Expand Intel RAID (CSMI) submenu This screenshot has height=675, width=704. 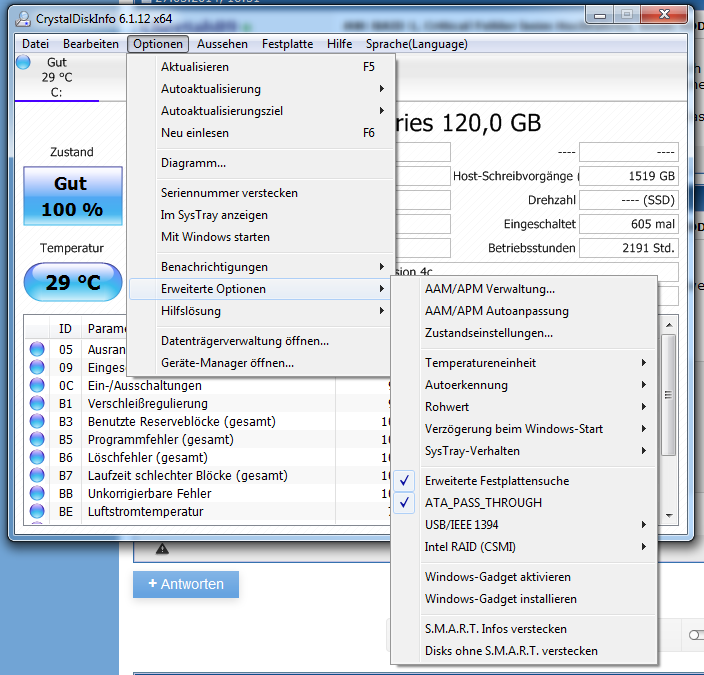[524, 547]
